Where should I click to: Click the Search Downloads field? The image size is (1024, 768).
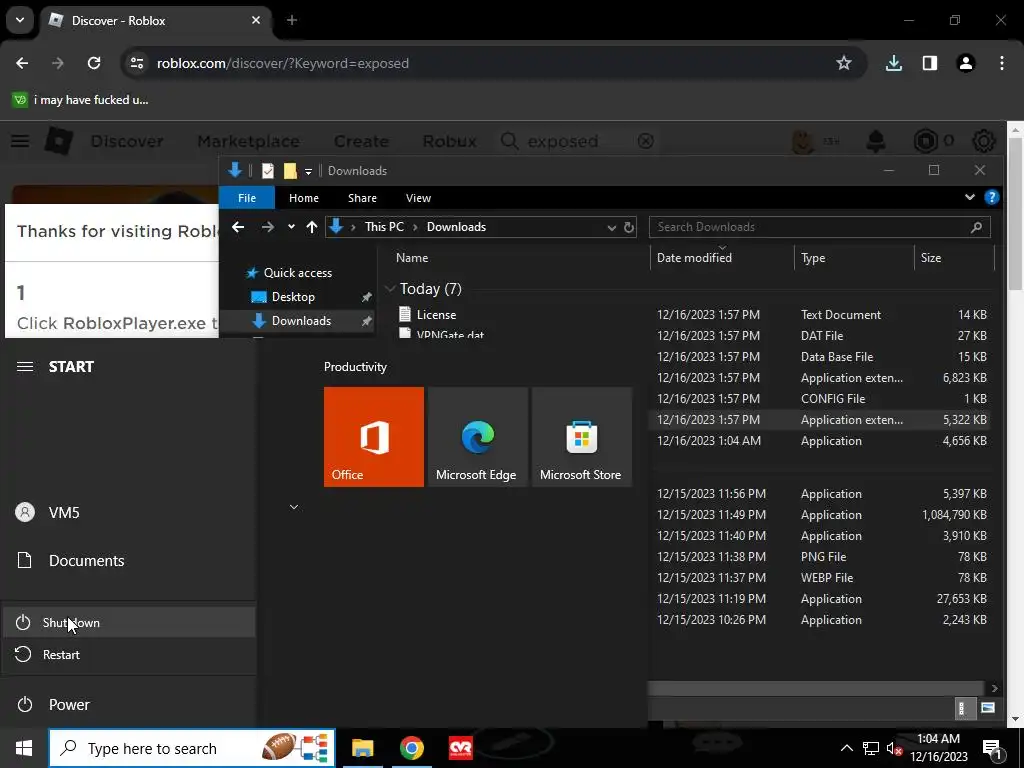820,227
